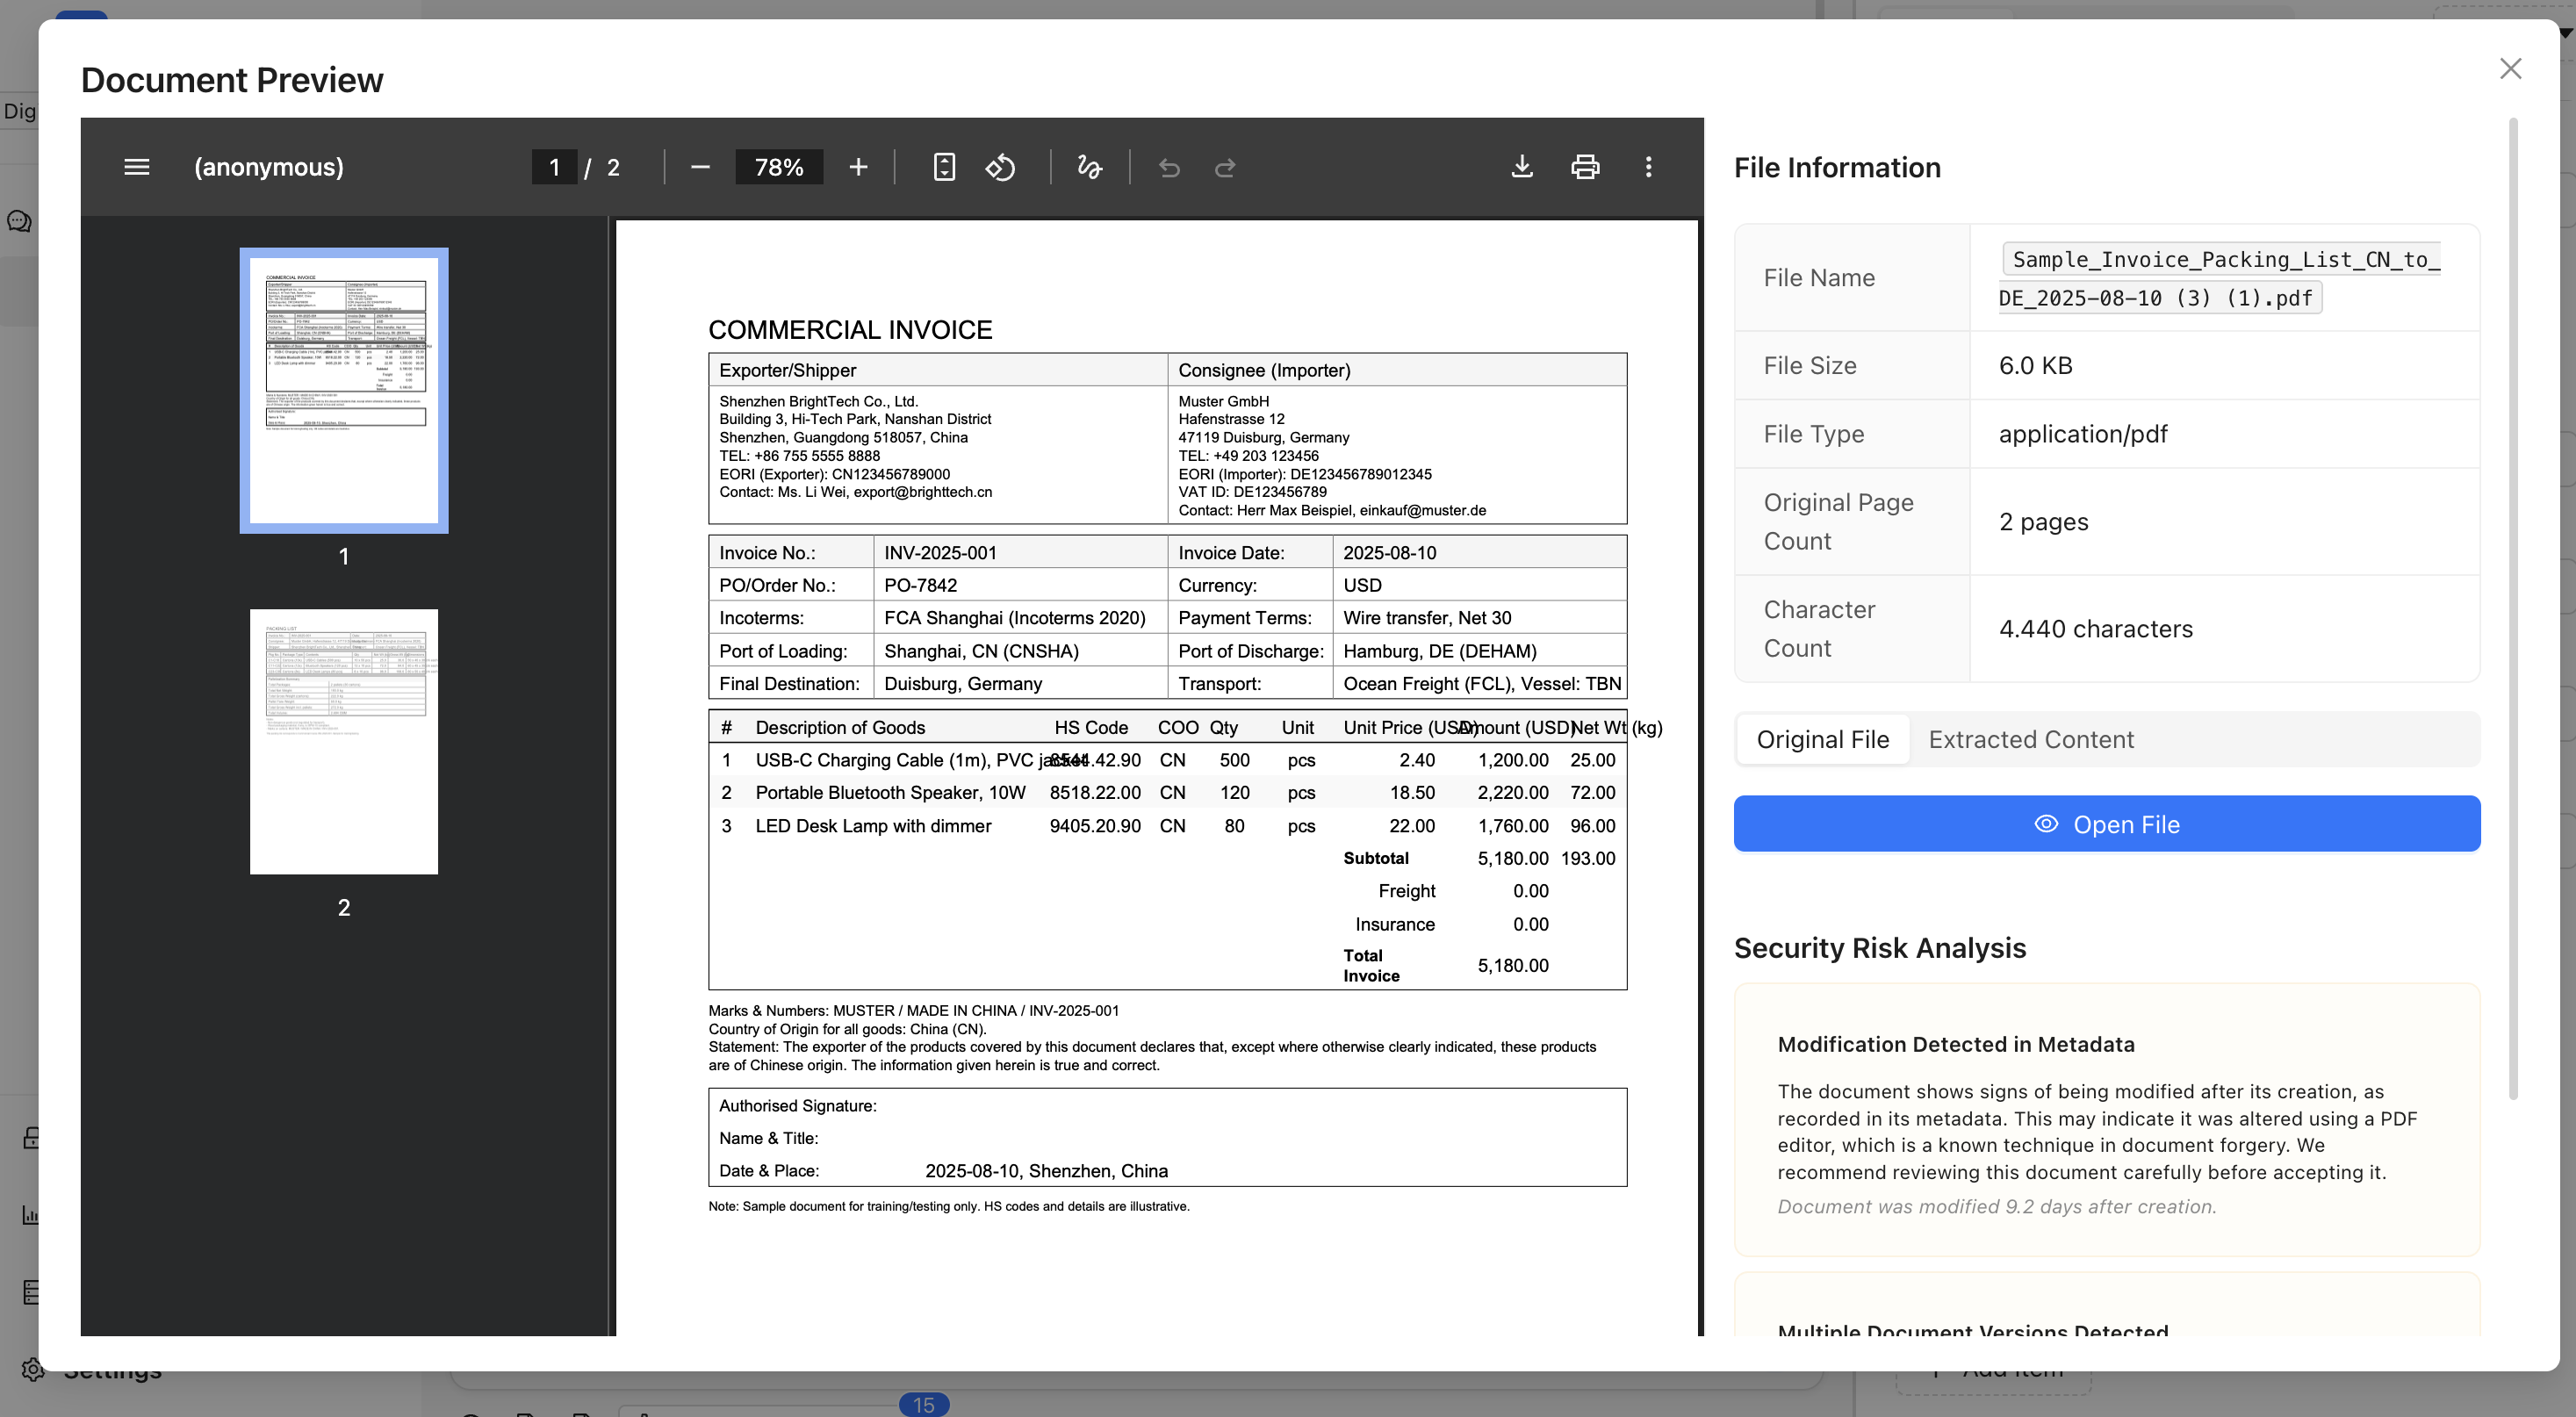
Task: Click the zoom in plus button
Action: point(858,167)
